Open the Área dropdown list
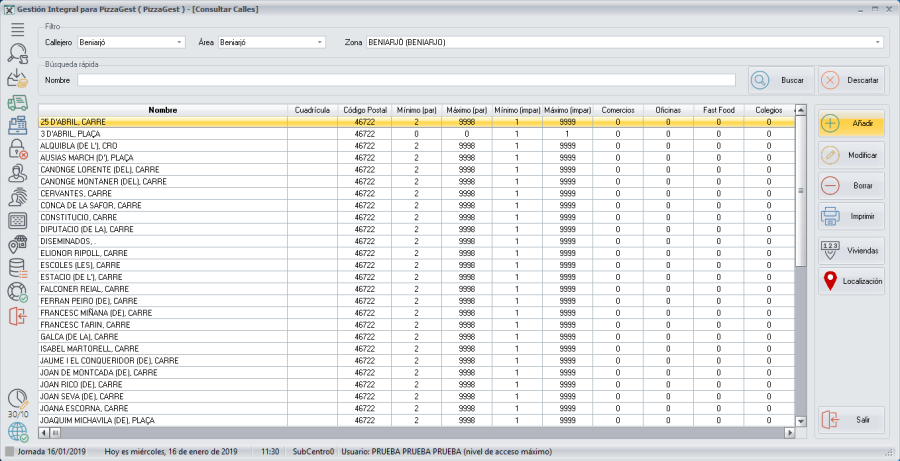This screenshot has width=900, height=461. (x=320, y=43)
